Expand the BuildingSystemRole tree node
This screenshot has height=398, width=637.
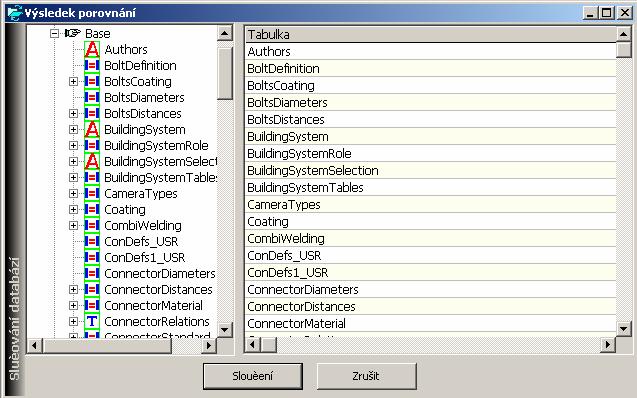coord(73,145)
